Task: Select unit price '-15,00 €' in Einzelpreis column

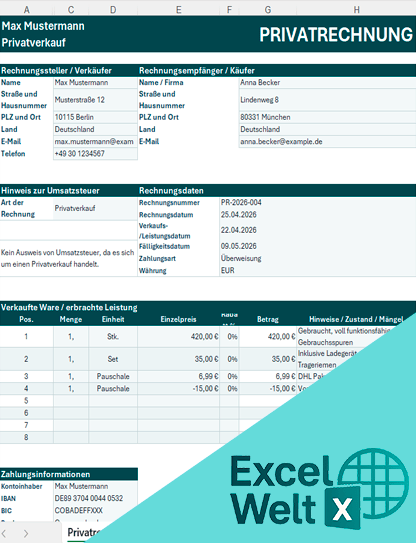Action: pos(178,389)
